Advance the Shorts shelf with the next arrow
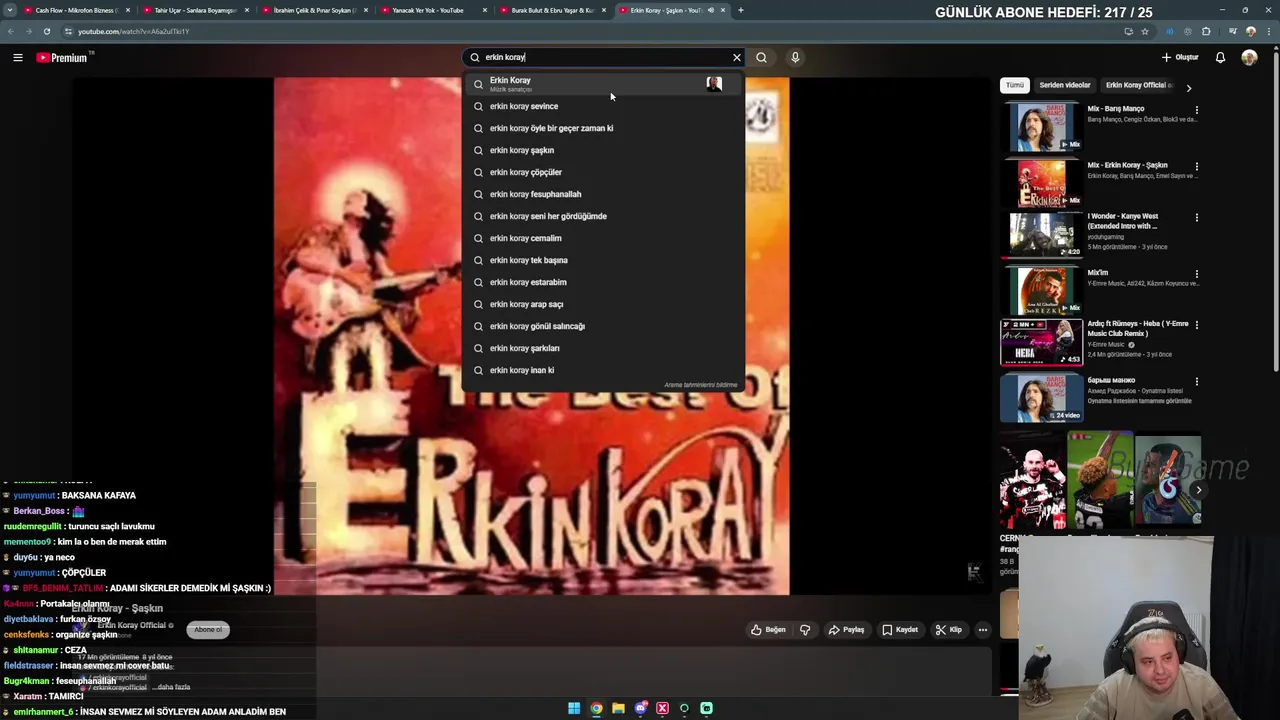1280x720 pixels. (1198, 490)
